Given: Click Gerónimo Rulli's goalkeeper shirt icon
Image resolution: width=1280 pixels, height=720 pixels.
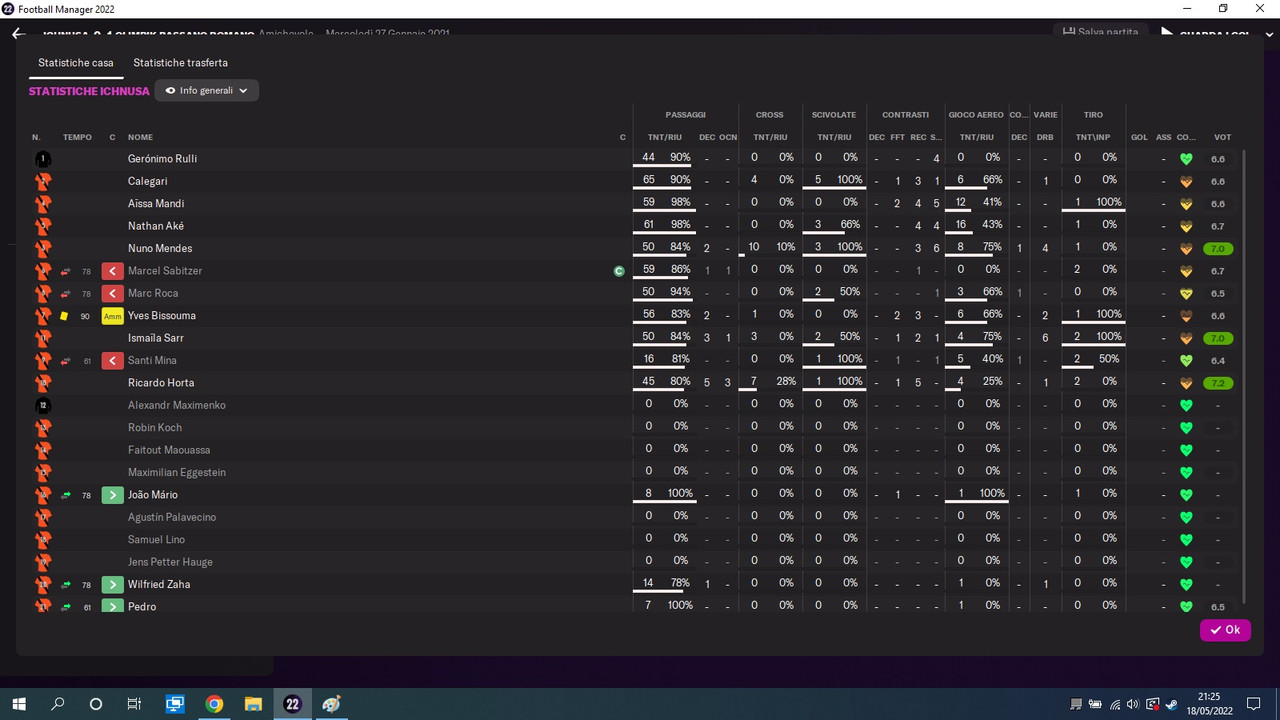Looking at the screenshot, I should tap(43, 159).
